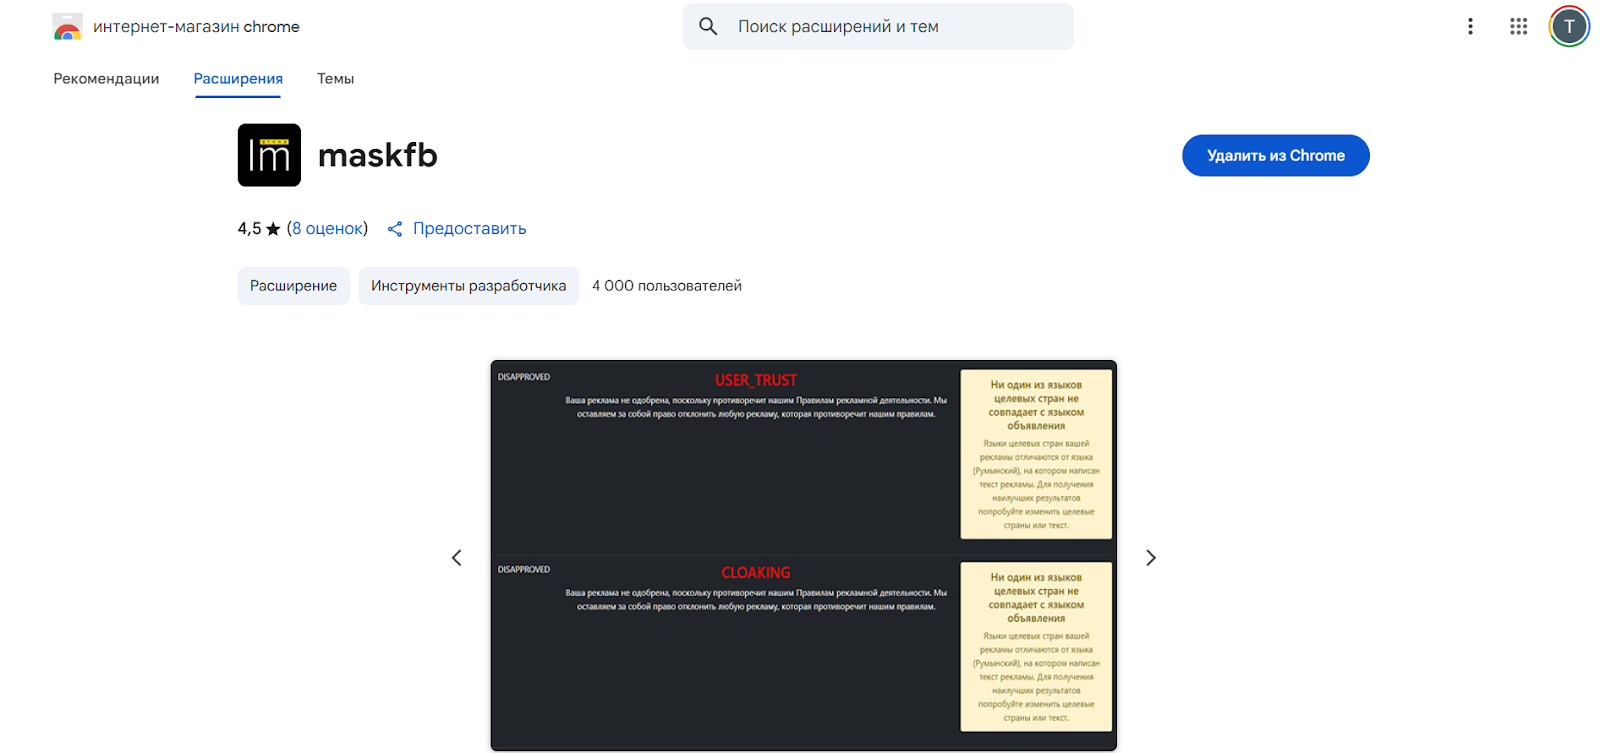Click the maskfb extension title
The height and width of the screenshot is (753, 1600).
pos(378,155)
